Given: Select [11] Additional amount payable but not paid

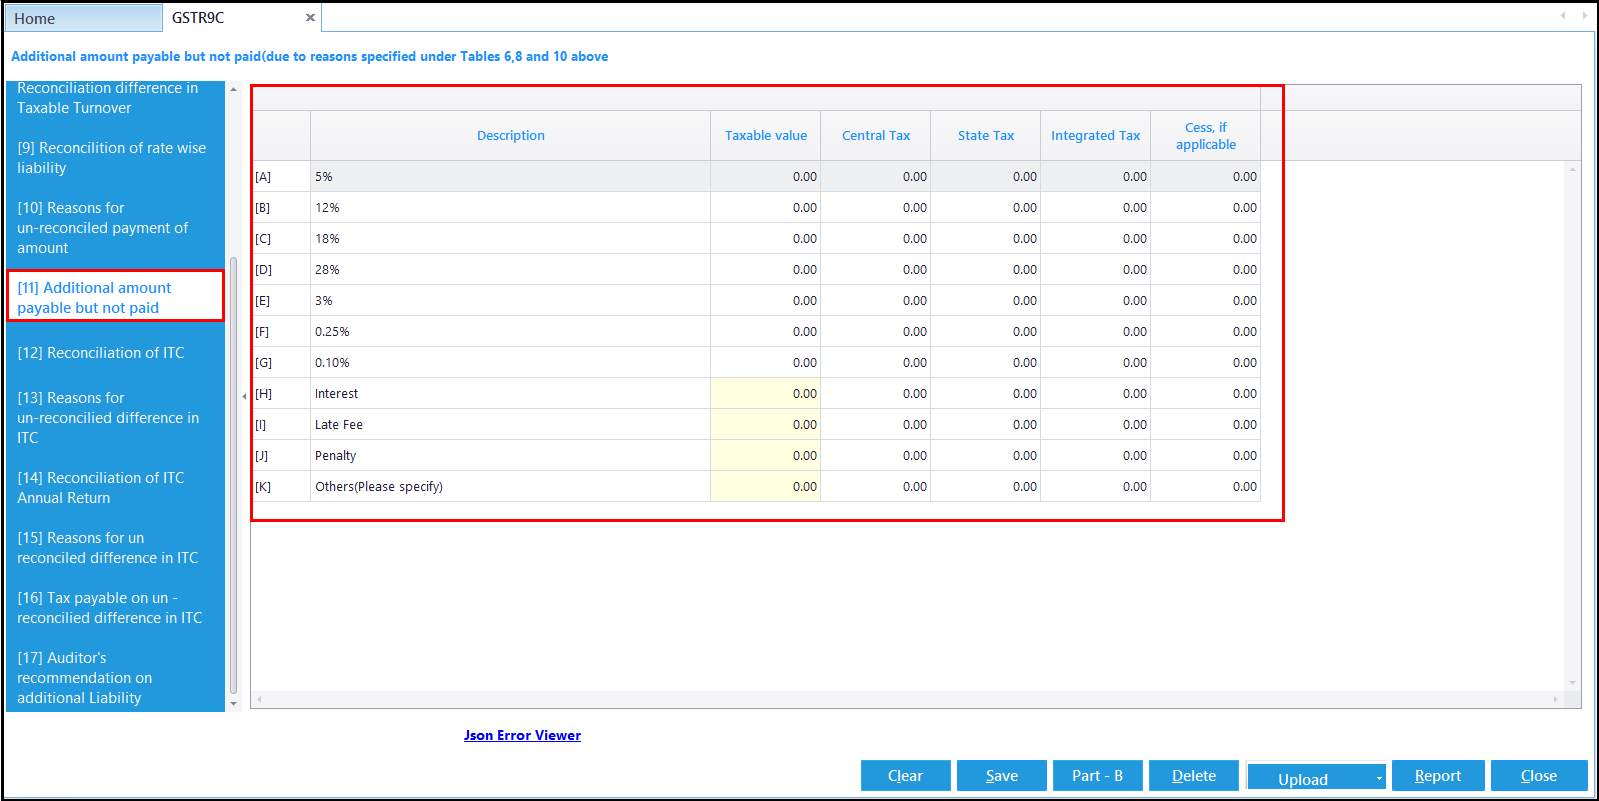Looking at the screenshot, I should [115, 297].
